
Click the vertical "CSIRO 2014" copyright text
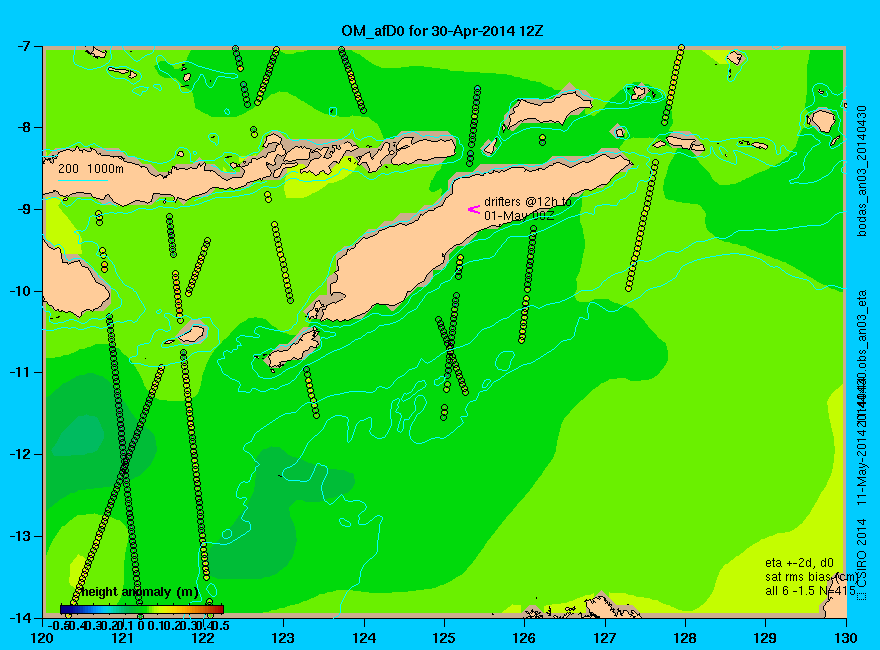[x=862, y=553]
